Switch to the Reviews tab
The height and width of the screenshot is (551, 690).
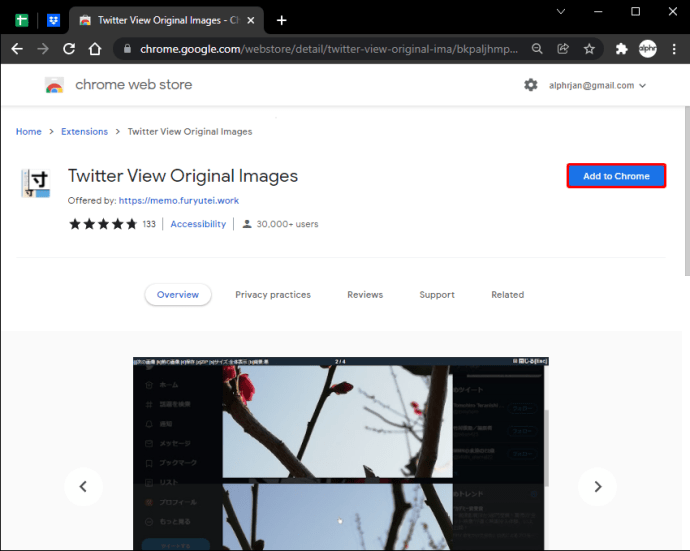(365, 295)
